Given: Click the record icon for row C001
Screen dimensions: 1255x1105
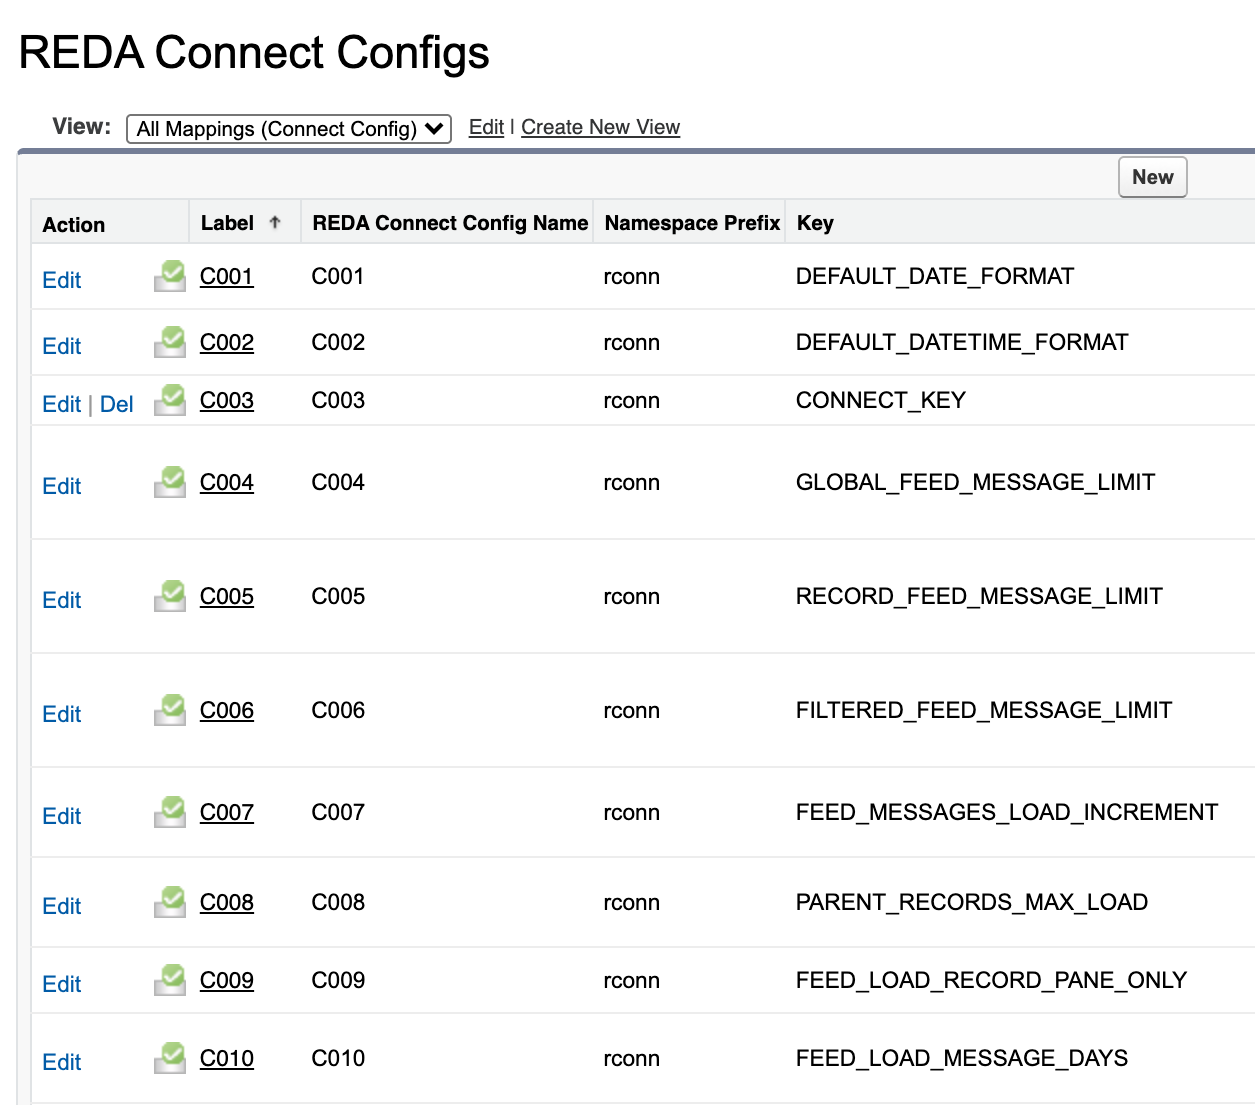Looking at the screenshot, I should [170, 276].
